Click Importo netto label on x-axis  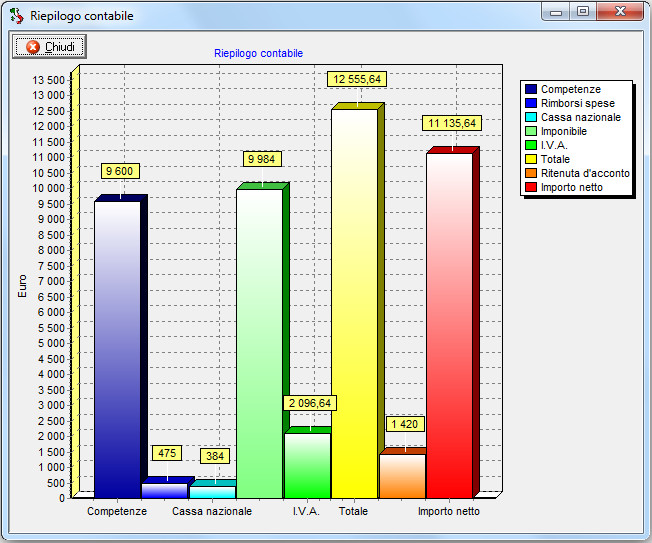click(x=449, y=511)
